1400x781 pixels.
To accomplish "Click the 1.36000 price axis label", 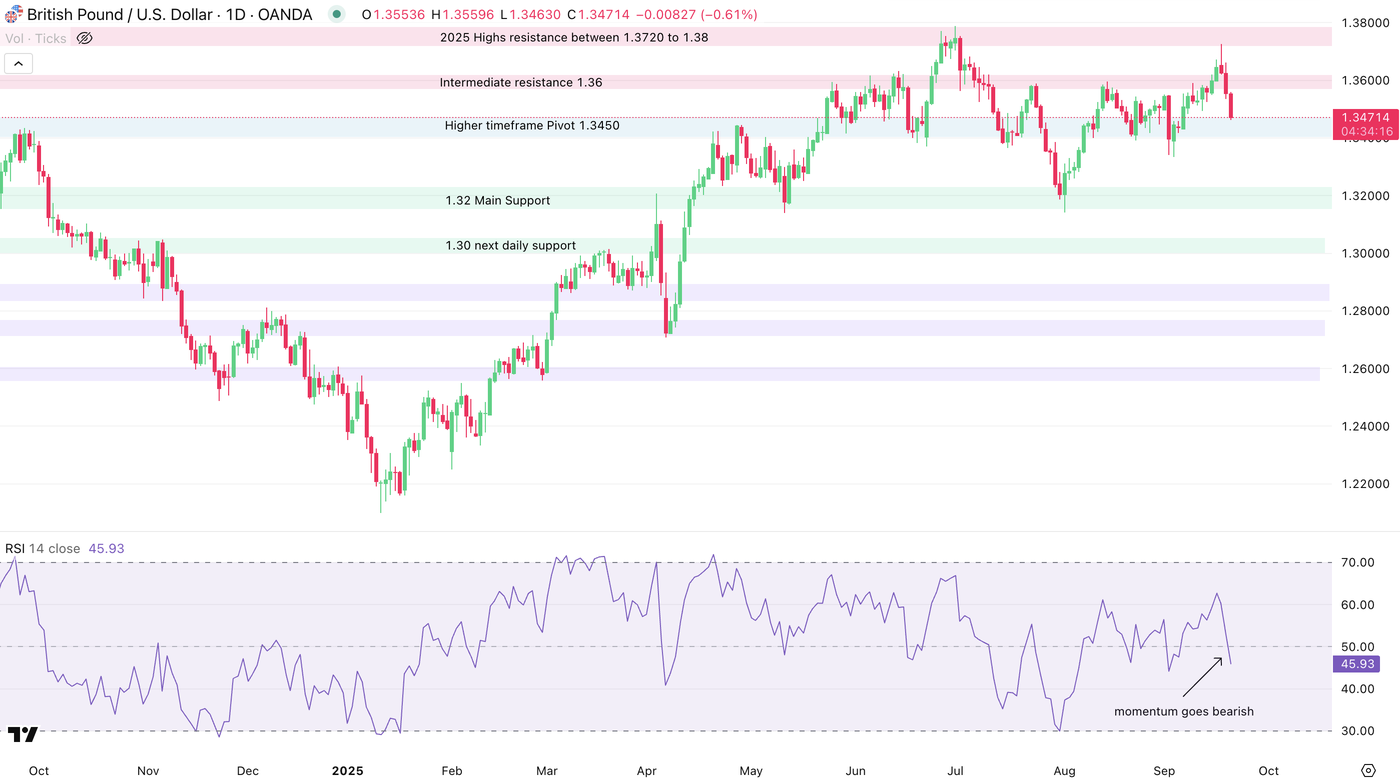I will [x=1366, y=80].
